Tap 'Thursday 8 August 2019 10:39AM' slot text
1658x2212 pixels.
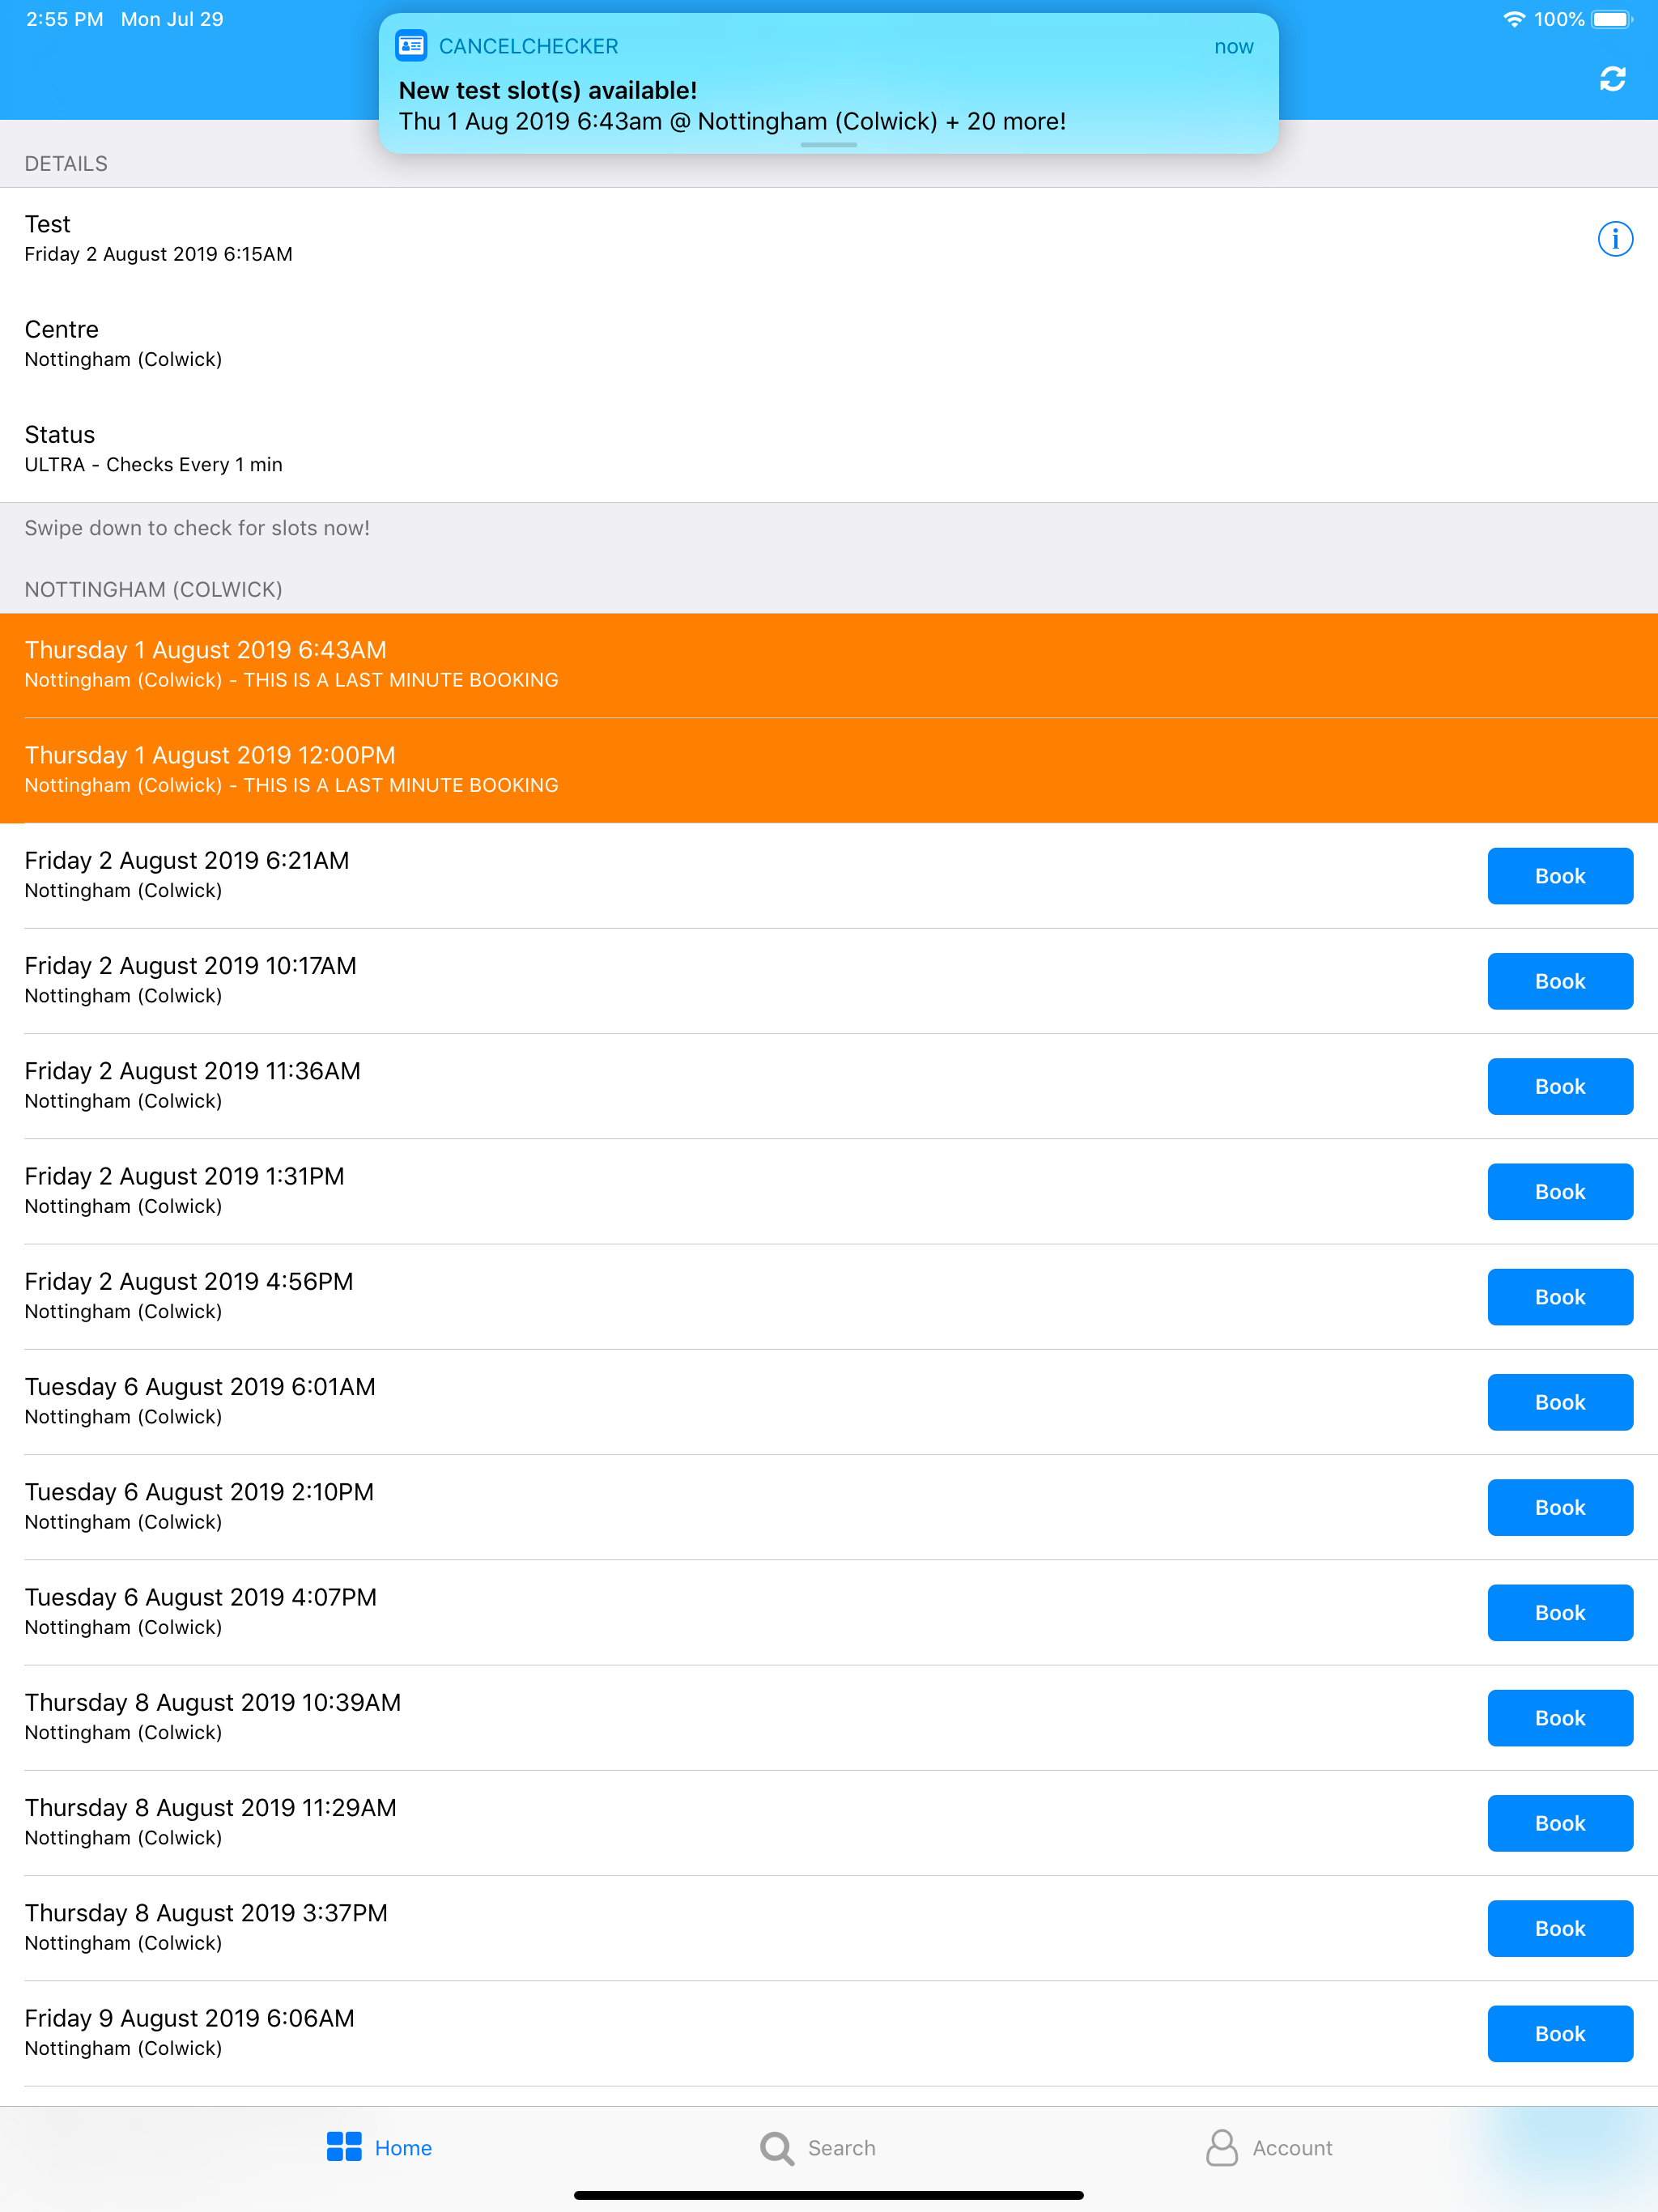click(213, 1702)
